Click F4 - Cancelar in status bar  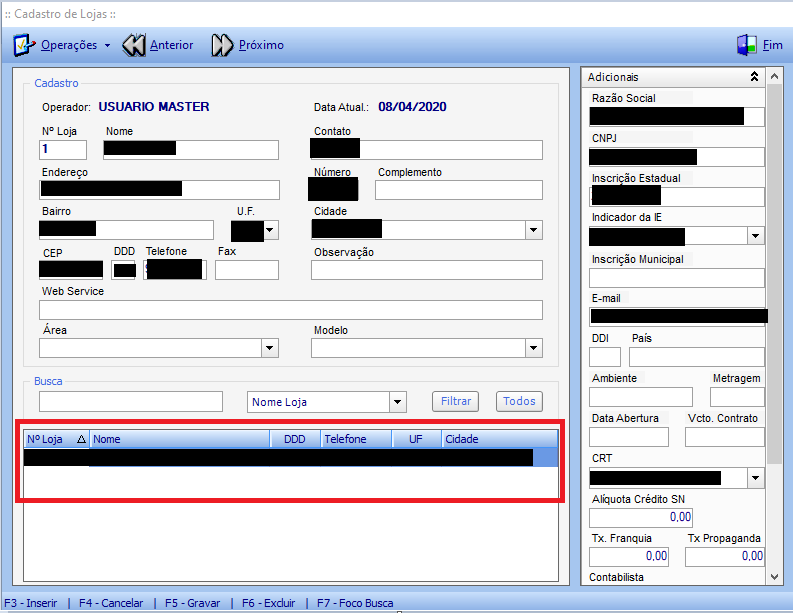(111, 603)
